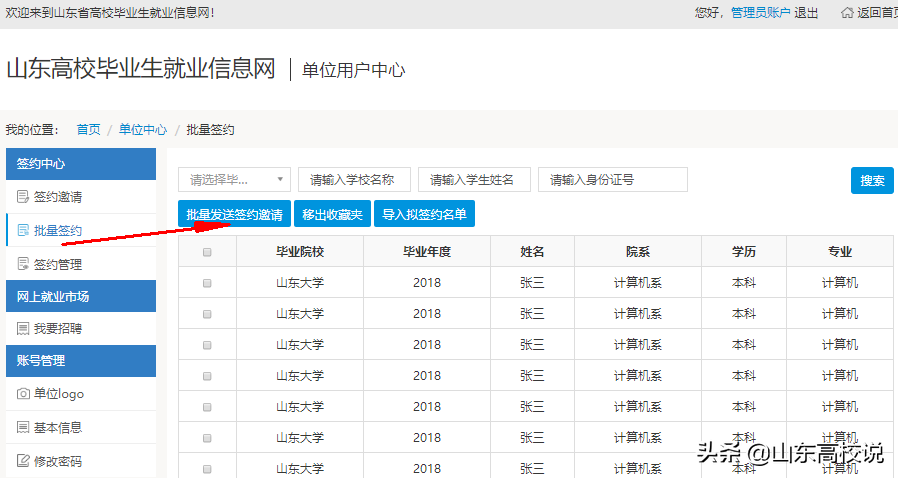Click 批量签约 breadcrumb text
The height and width of the screenshot is (478, 898).
point(210,129)
